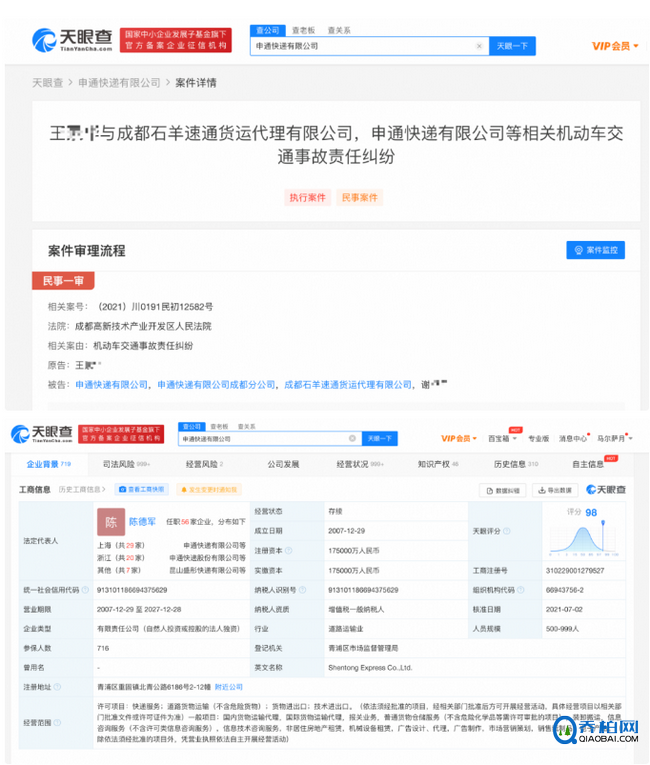This screenshot has width=650, height=765.
Task: Click the help icon next to 天眼评分
Action: (x=507, y=531)
